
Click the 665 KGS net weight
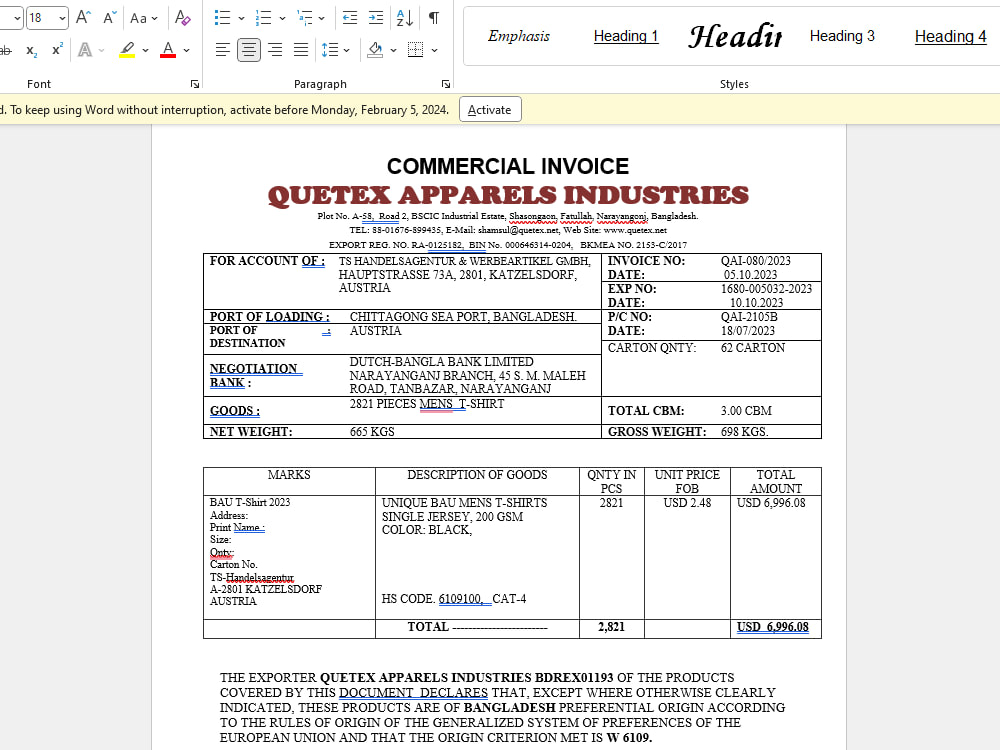point(372,432)
